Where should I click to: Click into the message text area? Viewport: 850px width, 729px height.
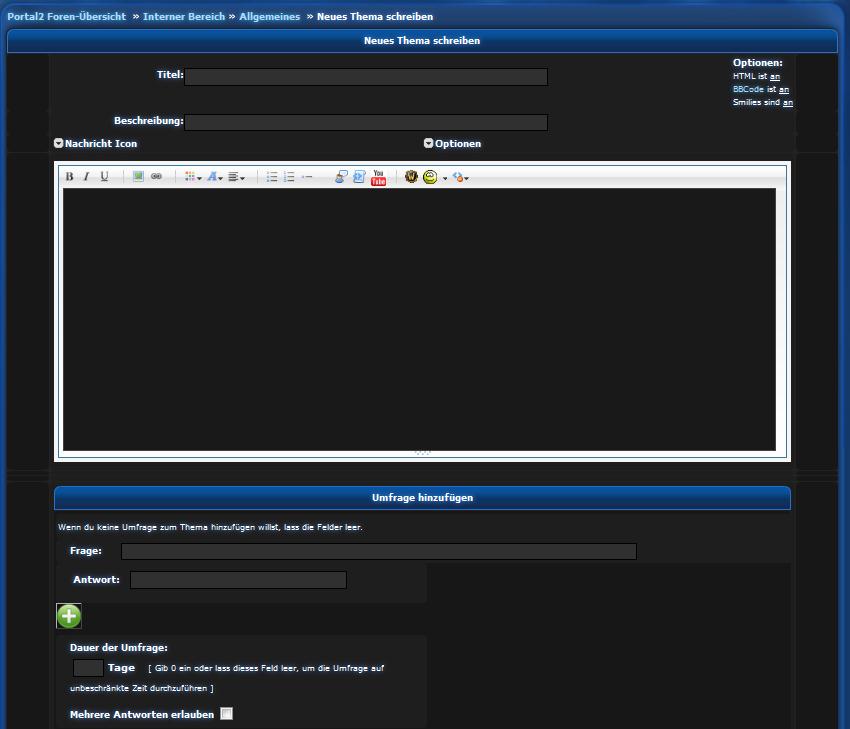pyautogui.click(x=419, y=319)
